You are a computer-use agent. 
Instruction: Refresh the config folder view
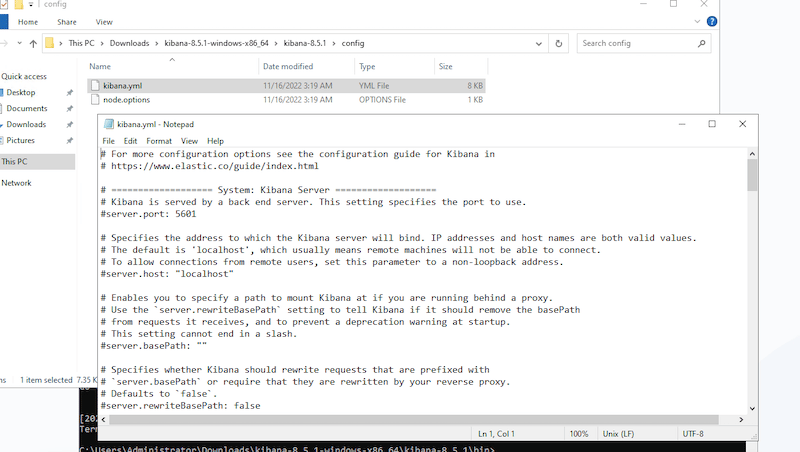[x=559, y=43]
